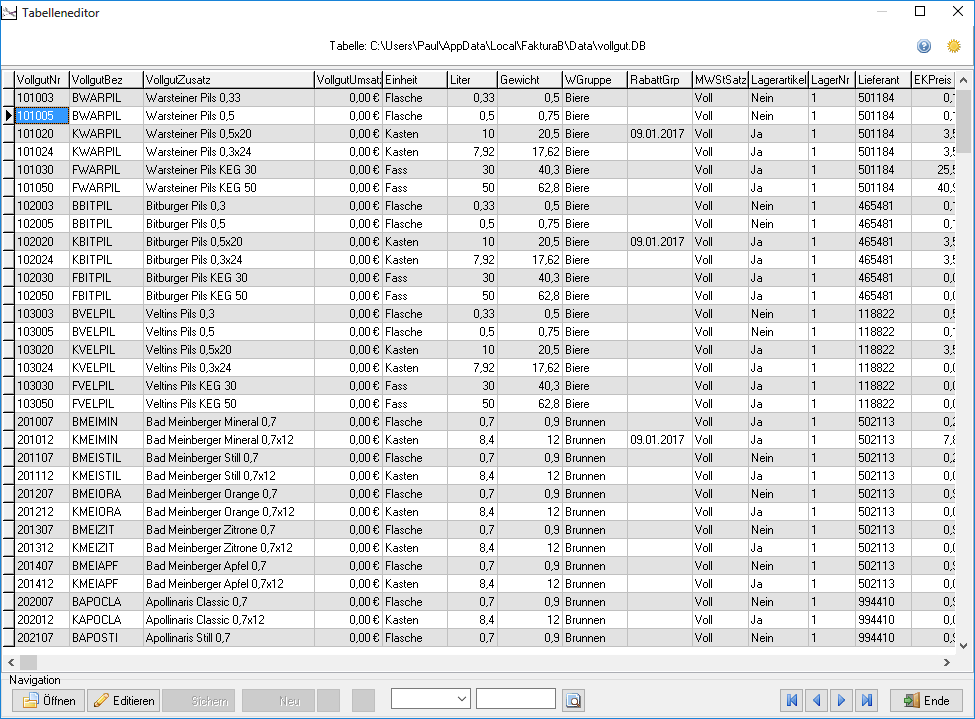Click the RabattGrp column header
The height and width of the screenshot is (719, 975).
point(660,80)
